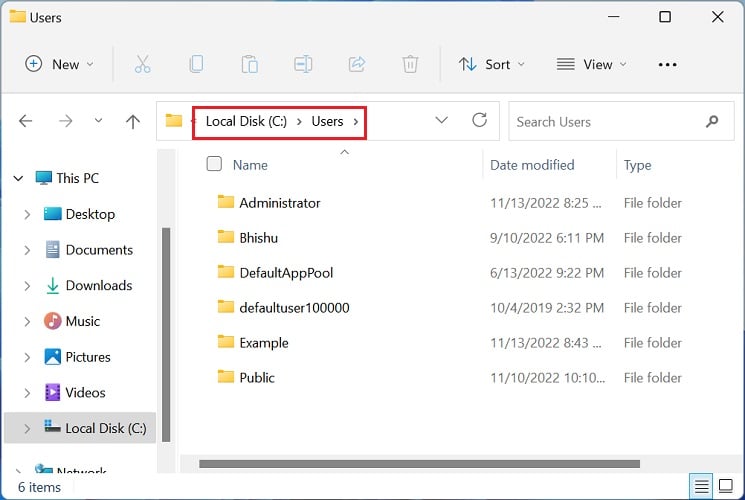Expand the Pictures tree node

click(x=27, y=357)
